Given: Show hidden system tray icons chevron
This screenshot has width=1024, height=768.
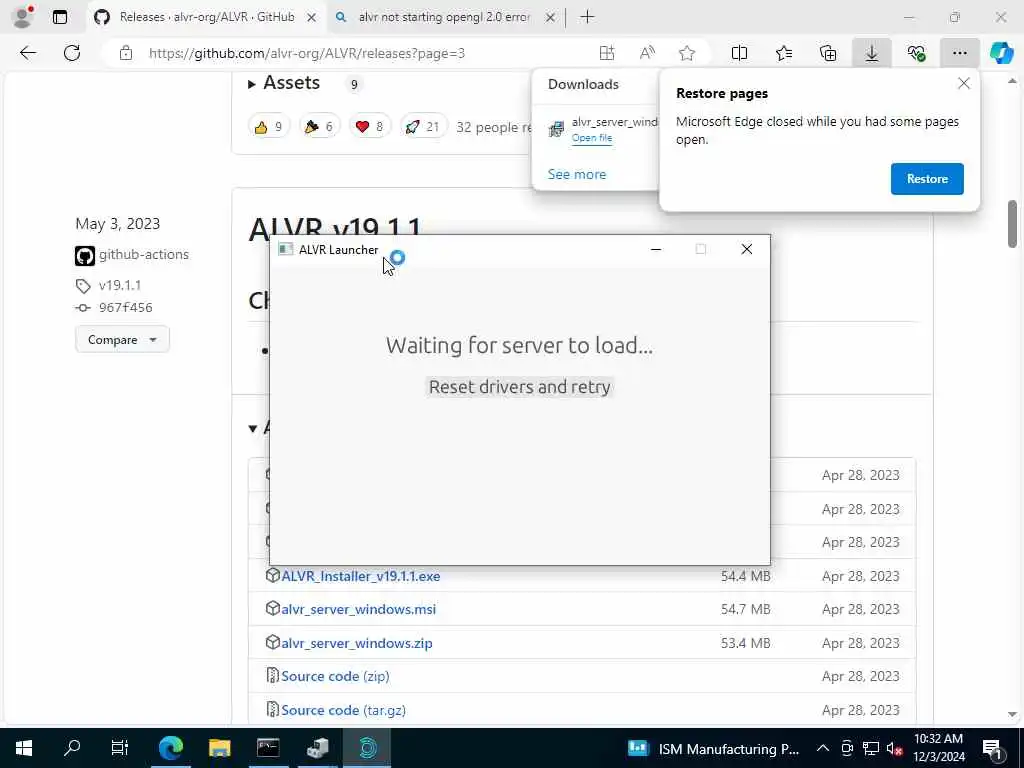Looking at the screenshot, I should [823, 748].
